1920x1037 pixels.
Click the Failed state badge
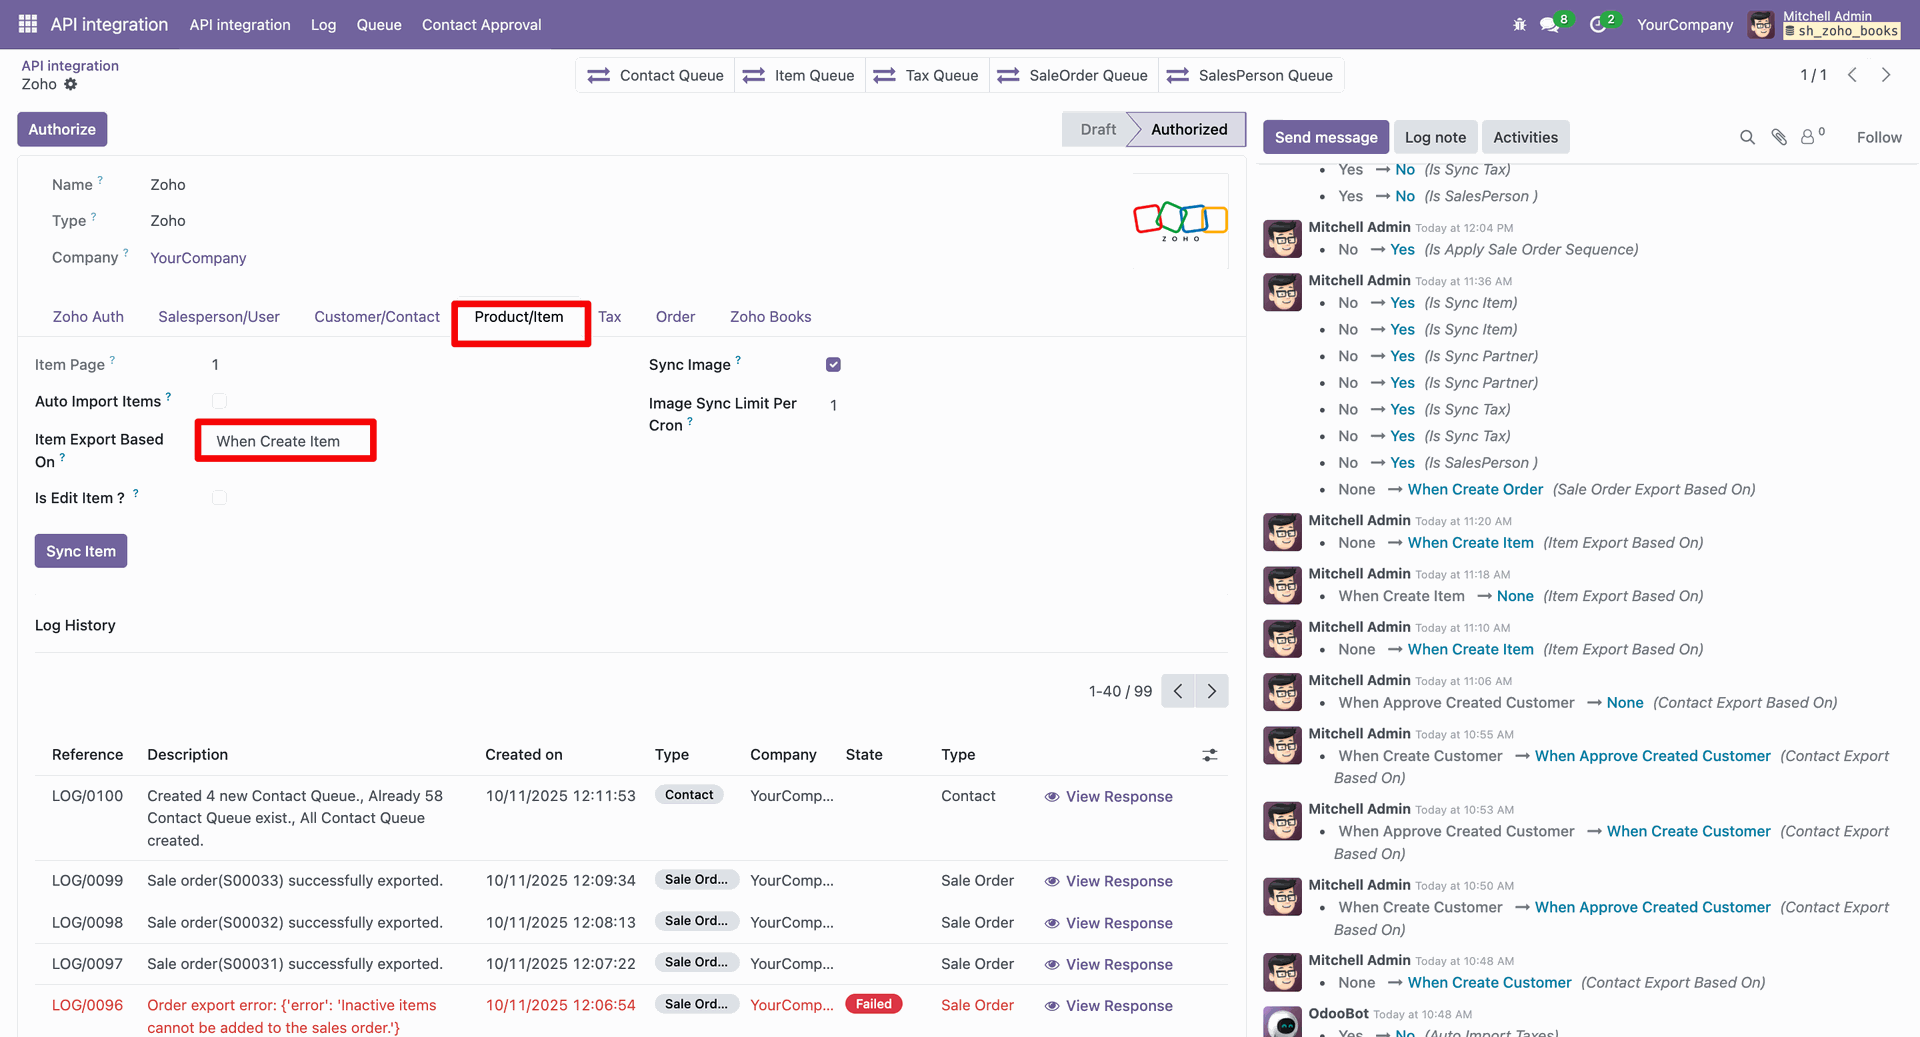point(873,1004)
